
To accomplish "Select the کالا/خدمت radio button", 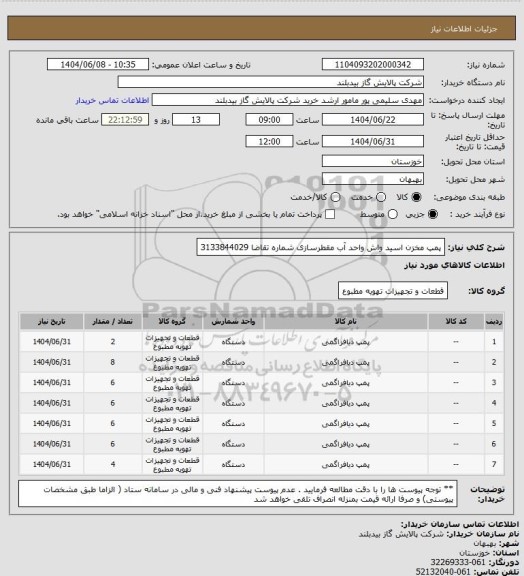I will point(335,197).
